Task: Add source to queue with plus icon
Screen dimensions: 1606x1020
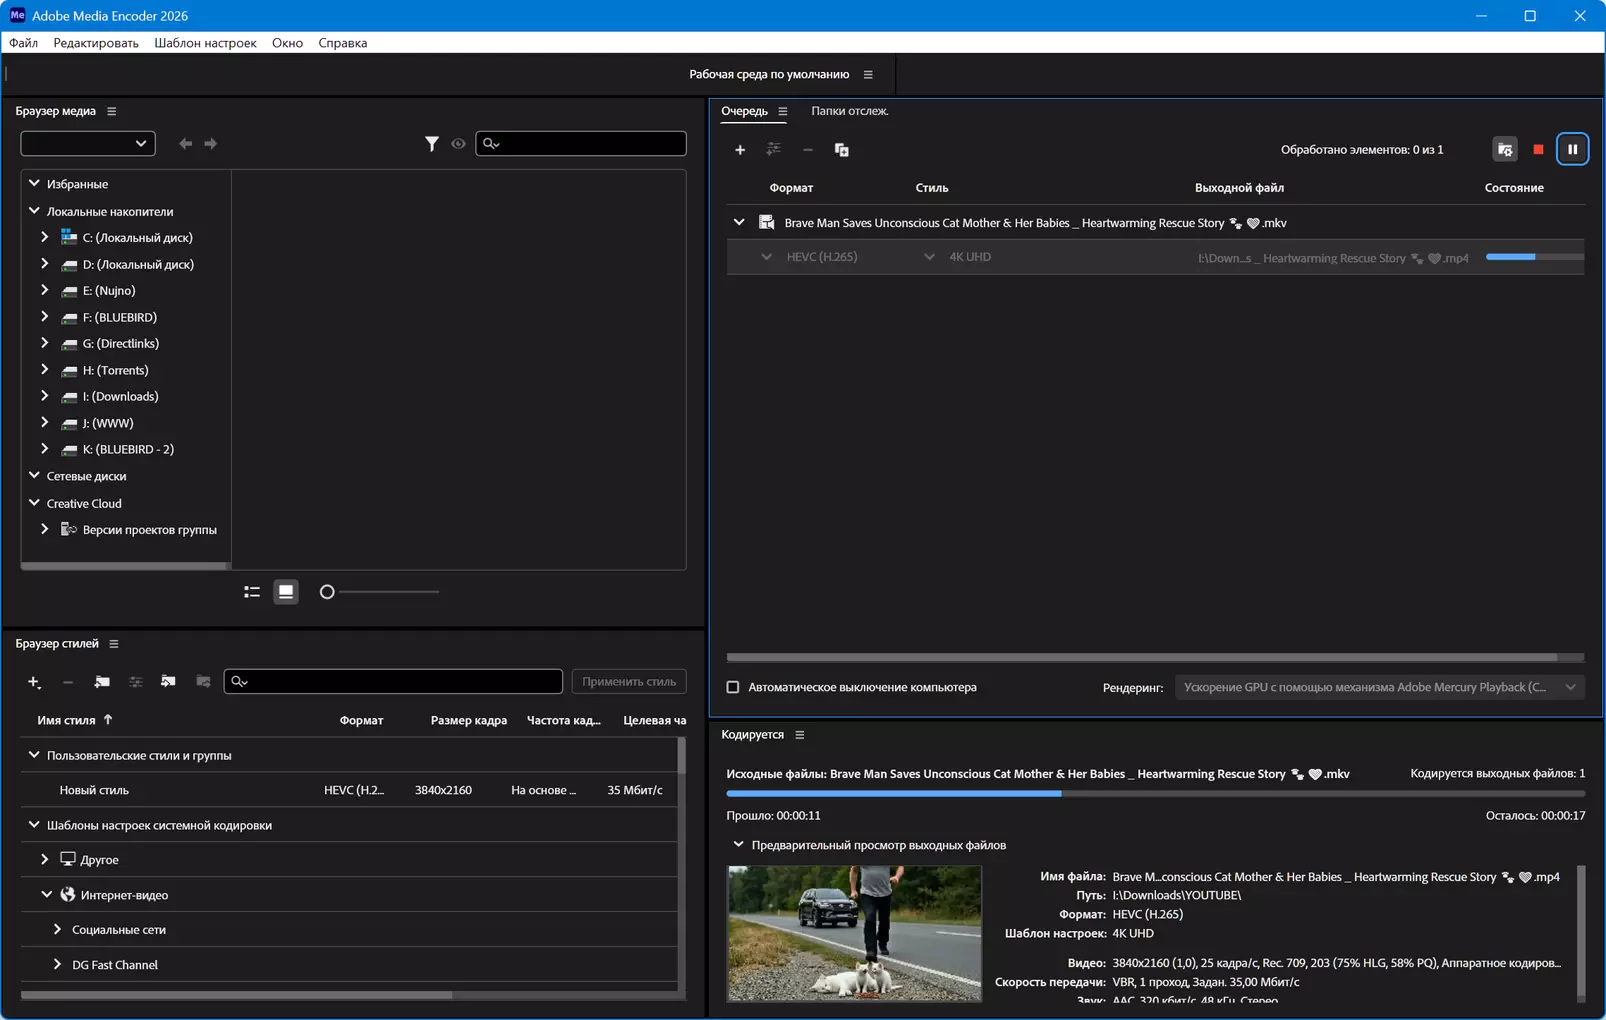Action: 740,150
